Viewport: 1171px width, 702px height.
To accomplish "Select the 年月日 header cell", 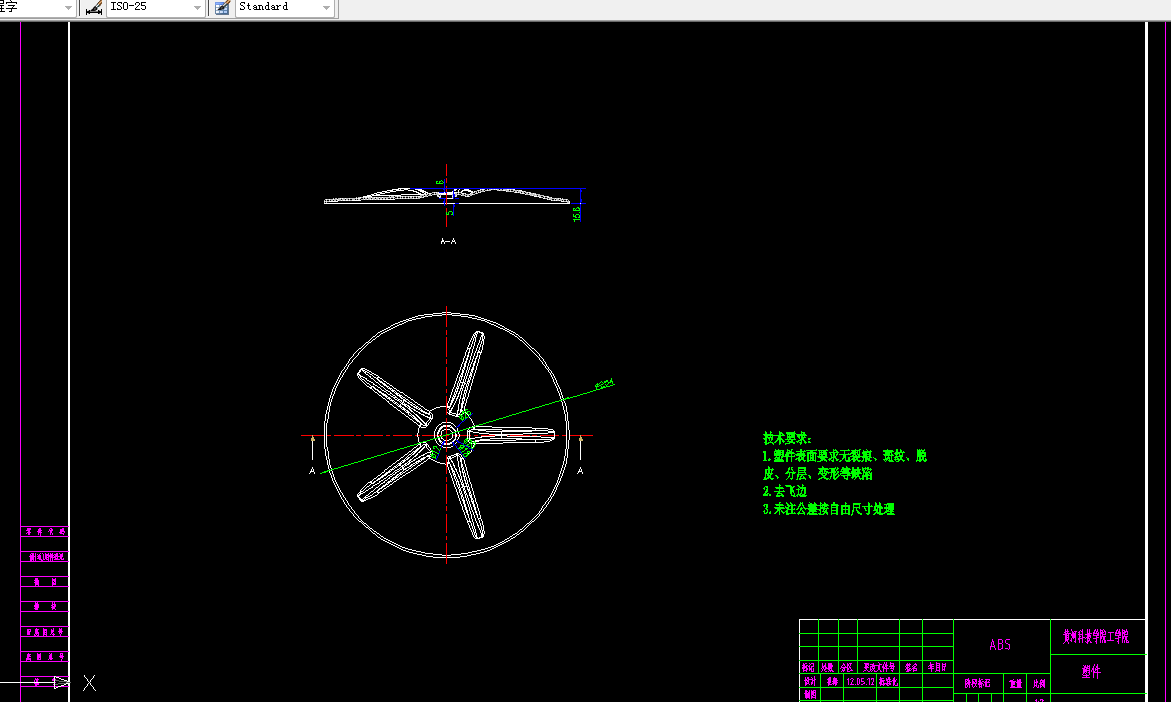I will tap(937, 668).
